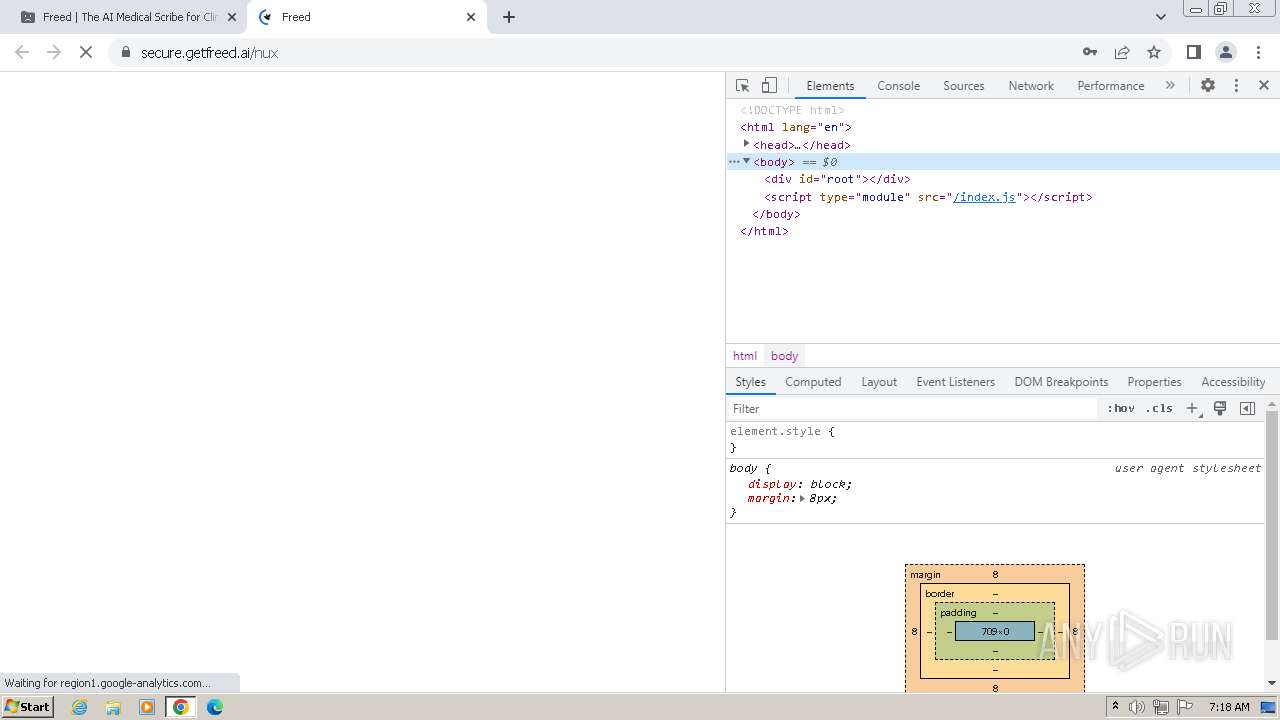Viewport: 1280px width, 720px height.
Task: Select the Elements tab
Action: coord(830,86)
